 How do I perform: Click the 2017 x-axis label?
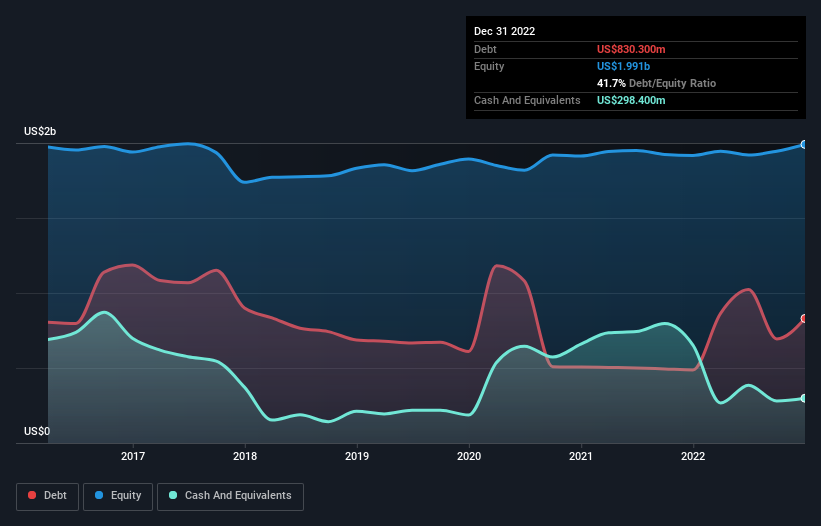point(133,456)
